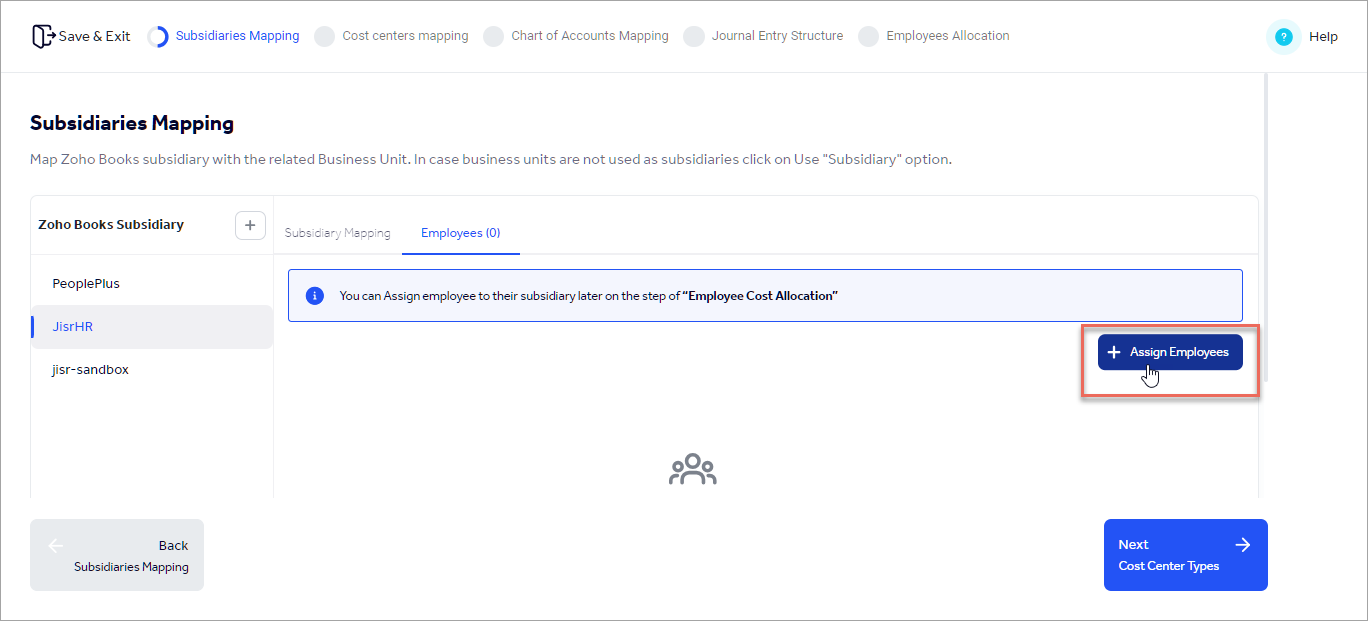Image resolution: width=1368 pixels, height=621 pixels.
Task: Select the JisrHR subsidiary
Action: (71, 326)
